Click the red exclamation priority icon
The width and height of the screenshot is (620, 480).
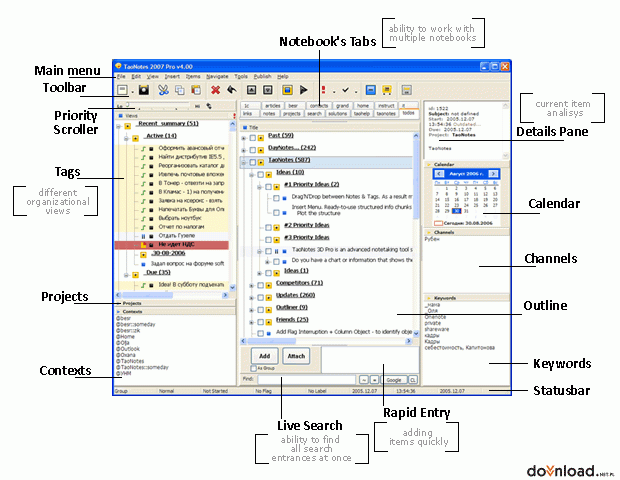click(x=324, y=90)
